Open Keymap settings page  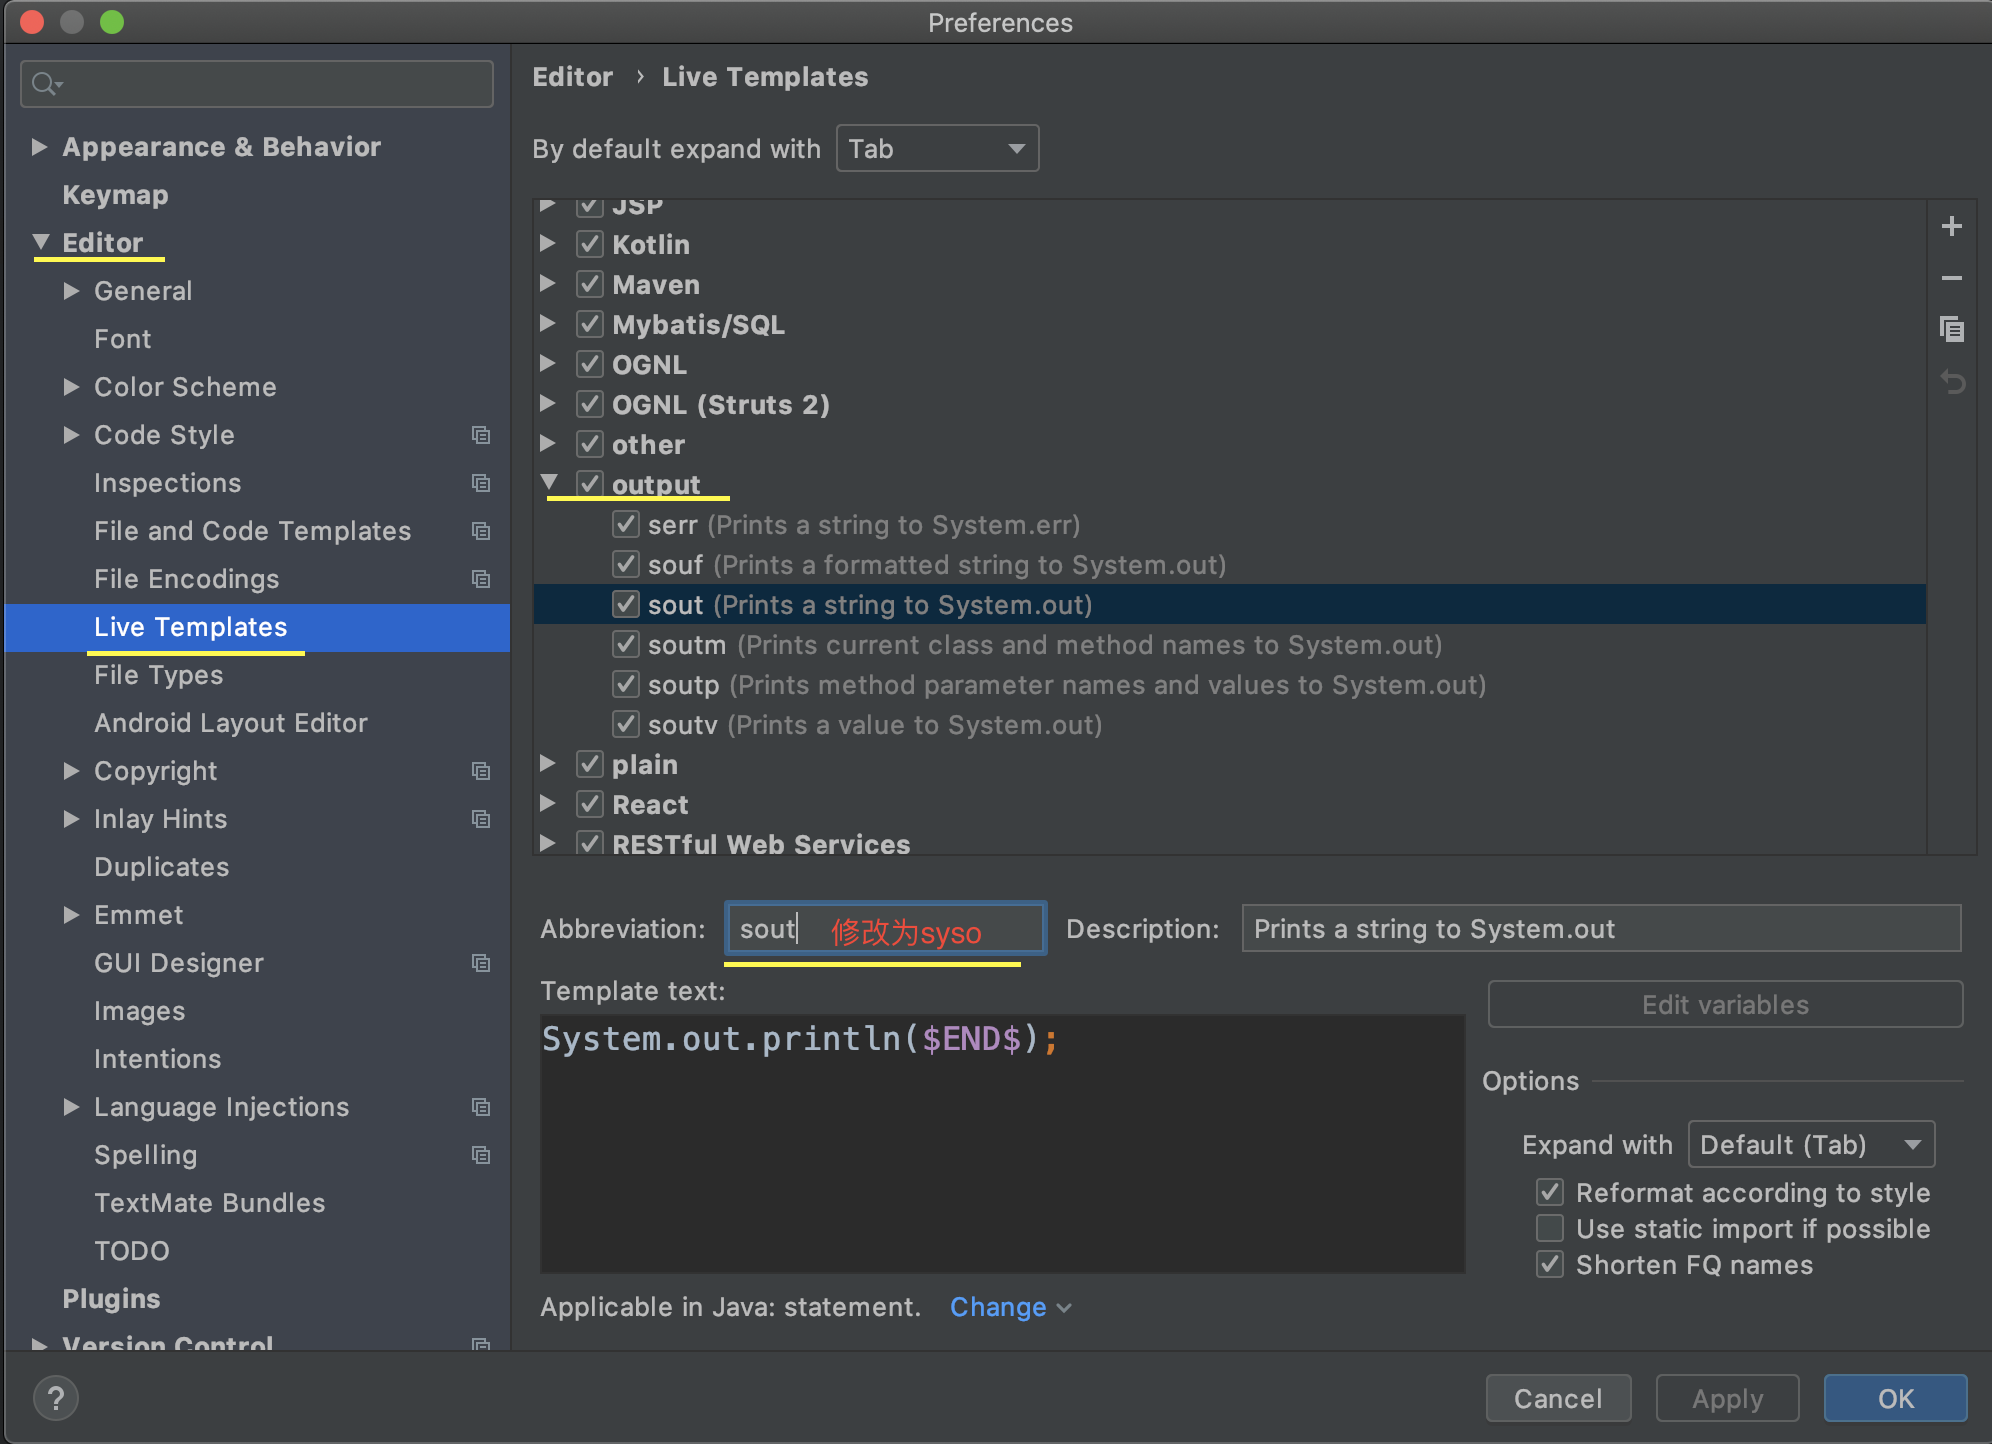click(x=115, y=195)
